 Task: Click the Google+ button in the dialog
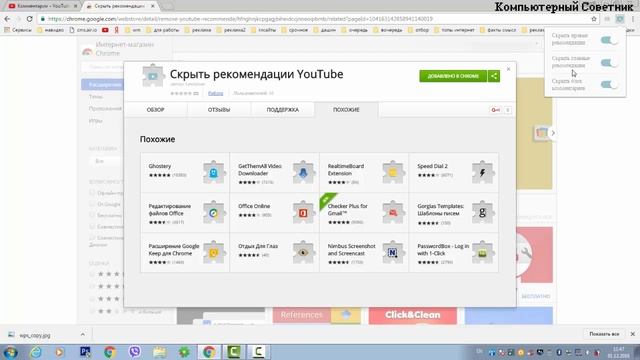496,110
